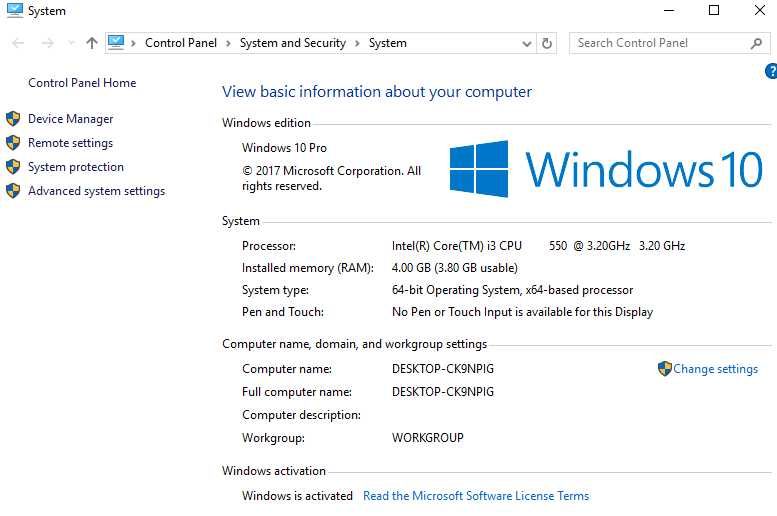Maximize the System window
Image resolution: width=777 pixels, height=516 pixels.
(714, 10)
